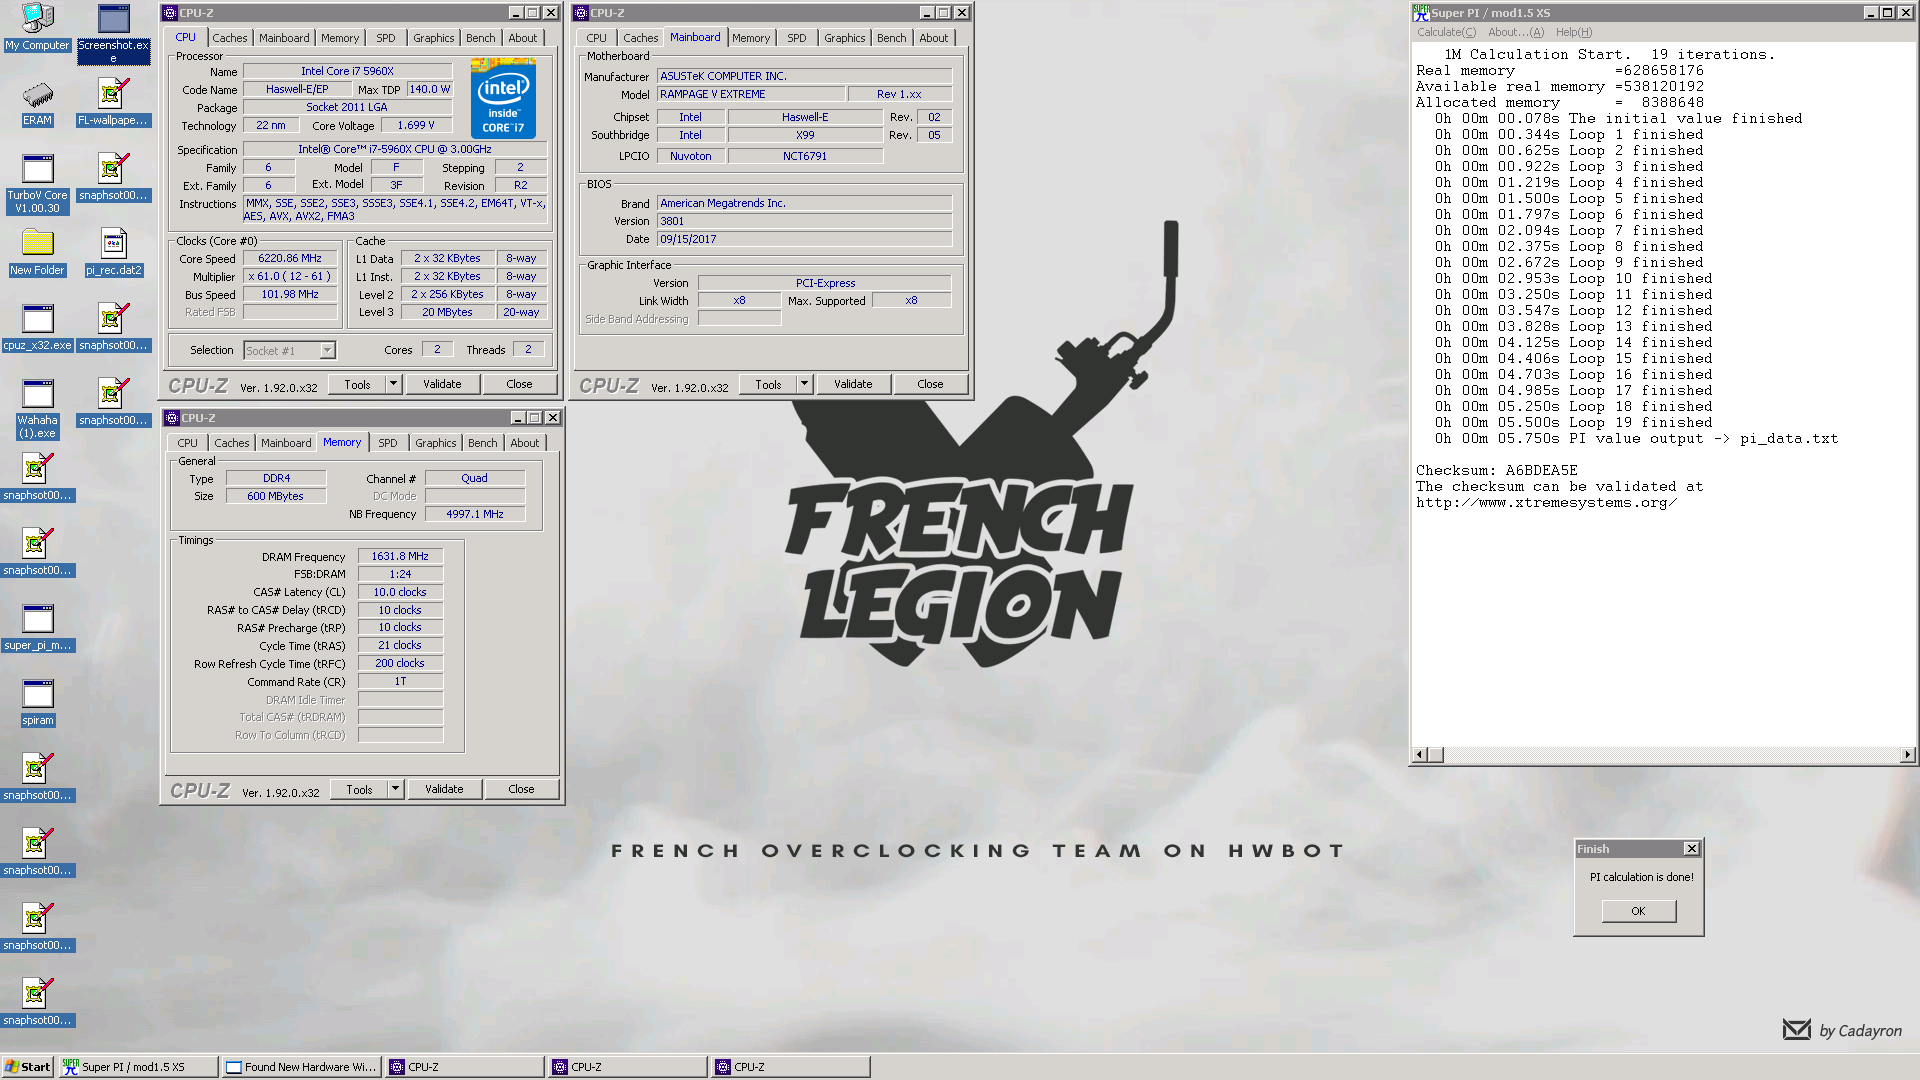Open Found New Hardware Wizard from taskbar
This screenshot has height=1080, width=1920.
301,1067
